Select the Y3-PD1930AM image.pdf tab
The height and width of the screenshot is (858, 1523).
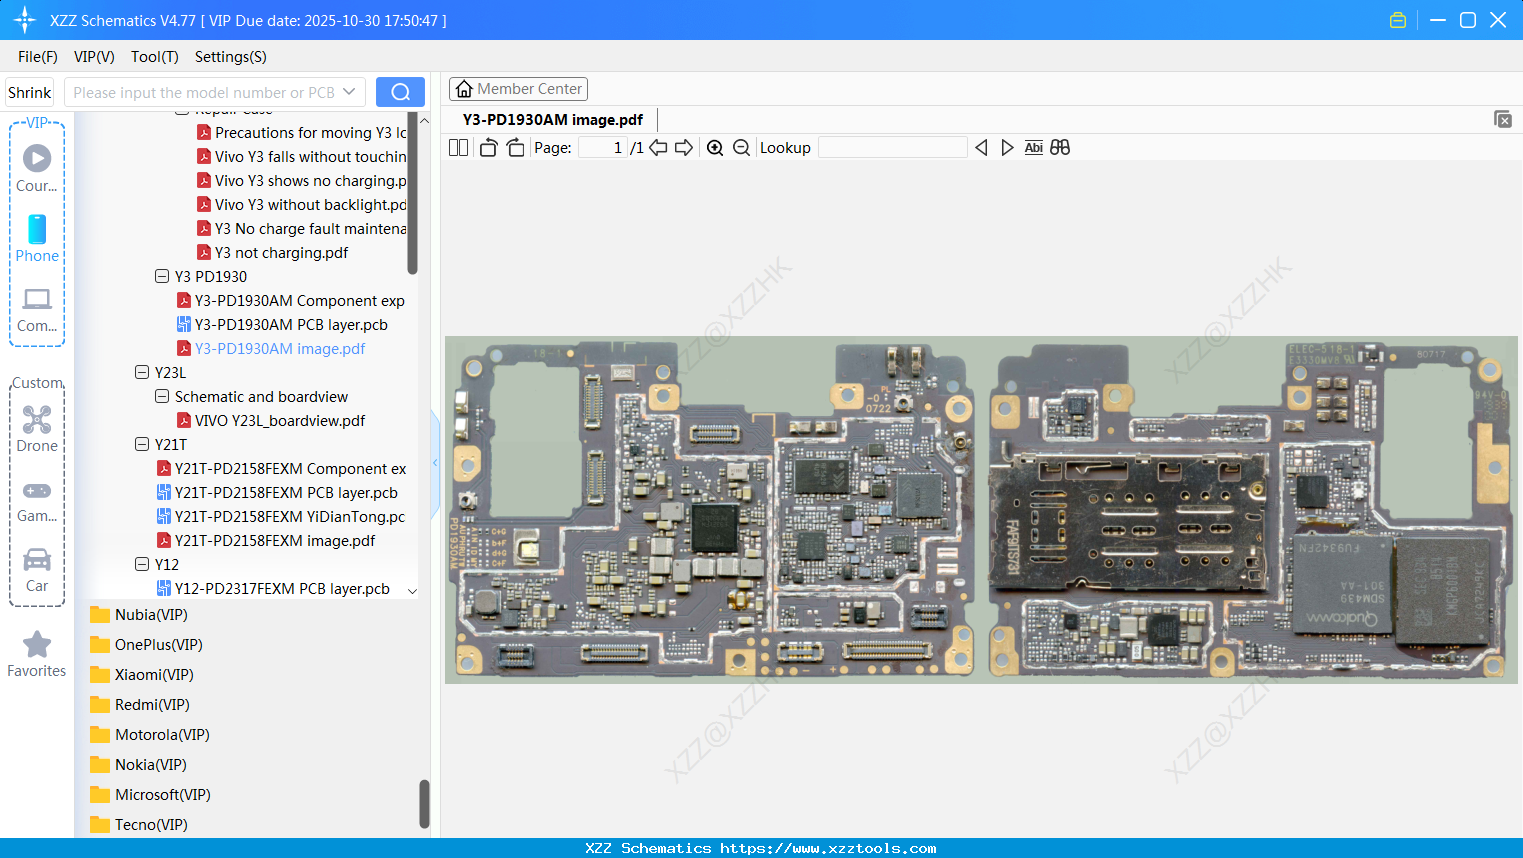click(553, 119)
